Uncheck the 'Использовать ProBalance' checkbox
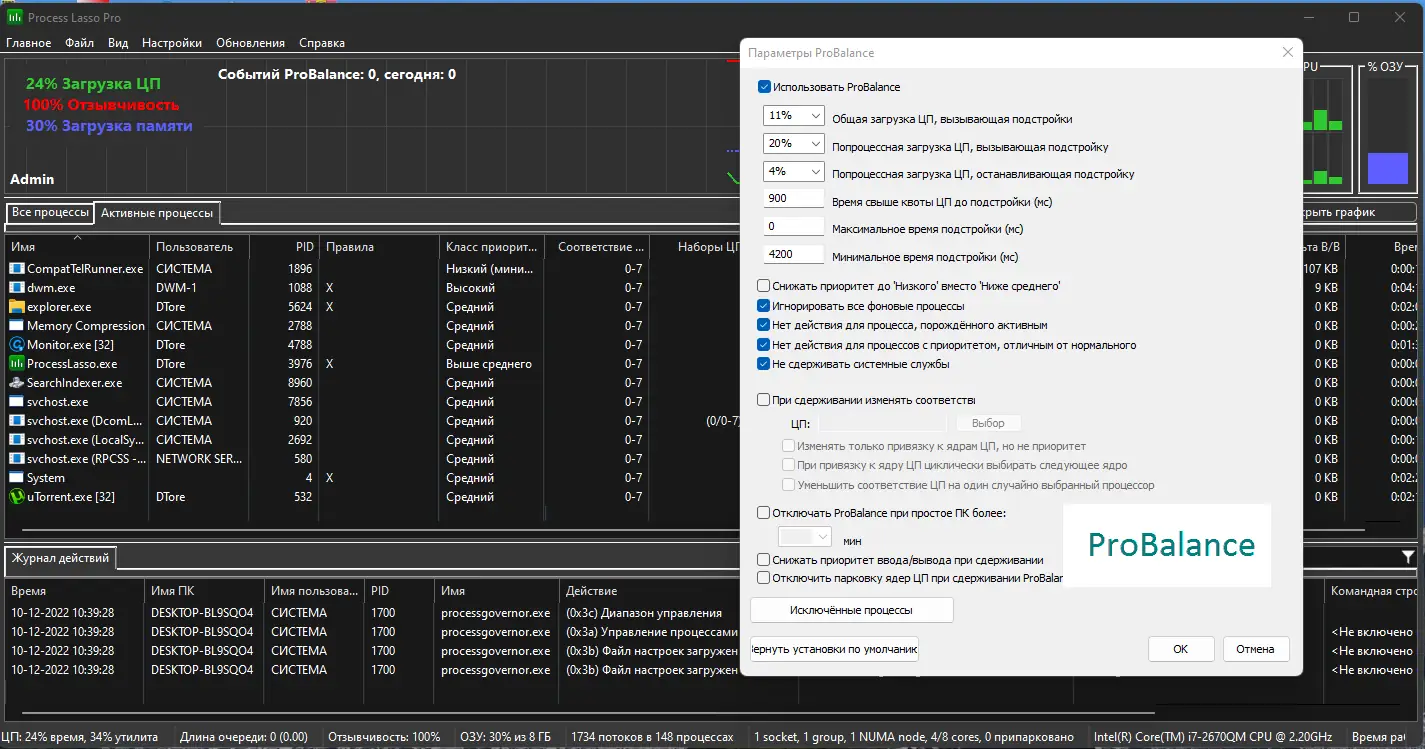 coord(765,87)
